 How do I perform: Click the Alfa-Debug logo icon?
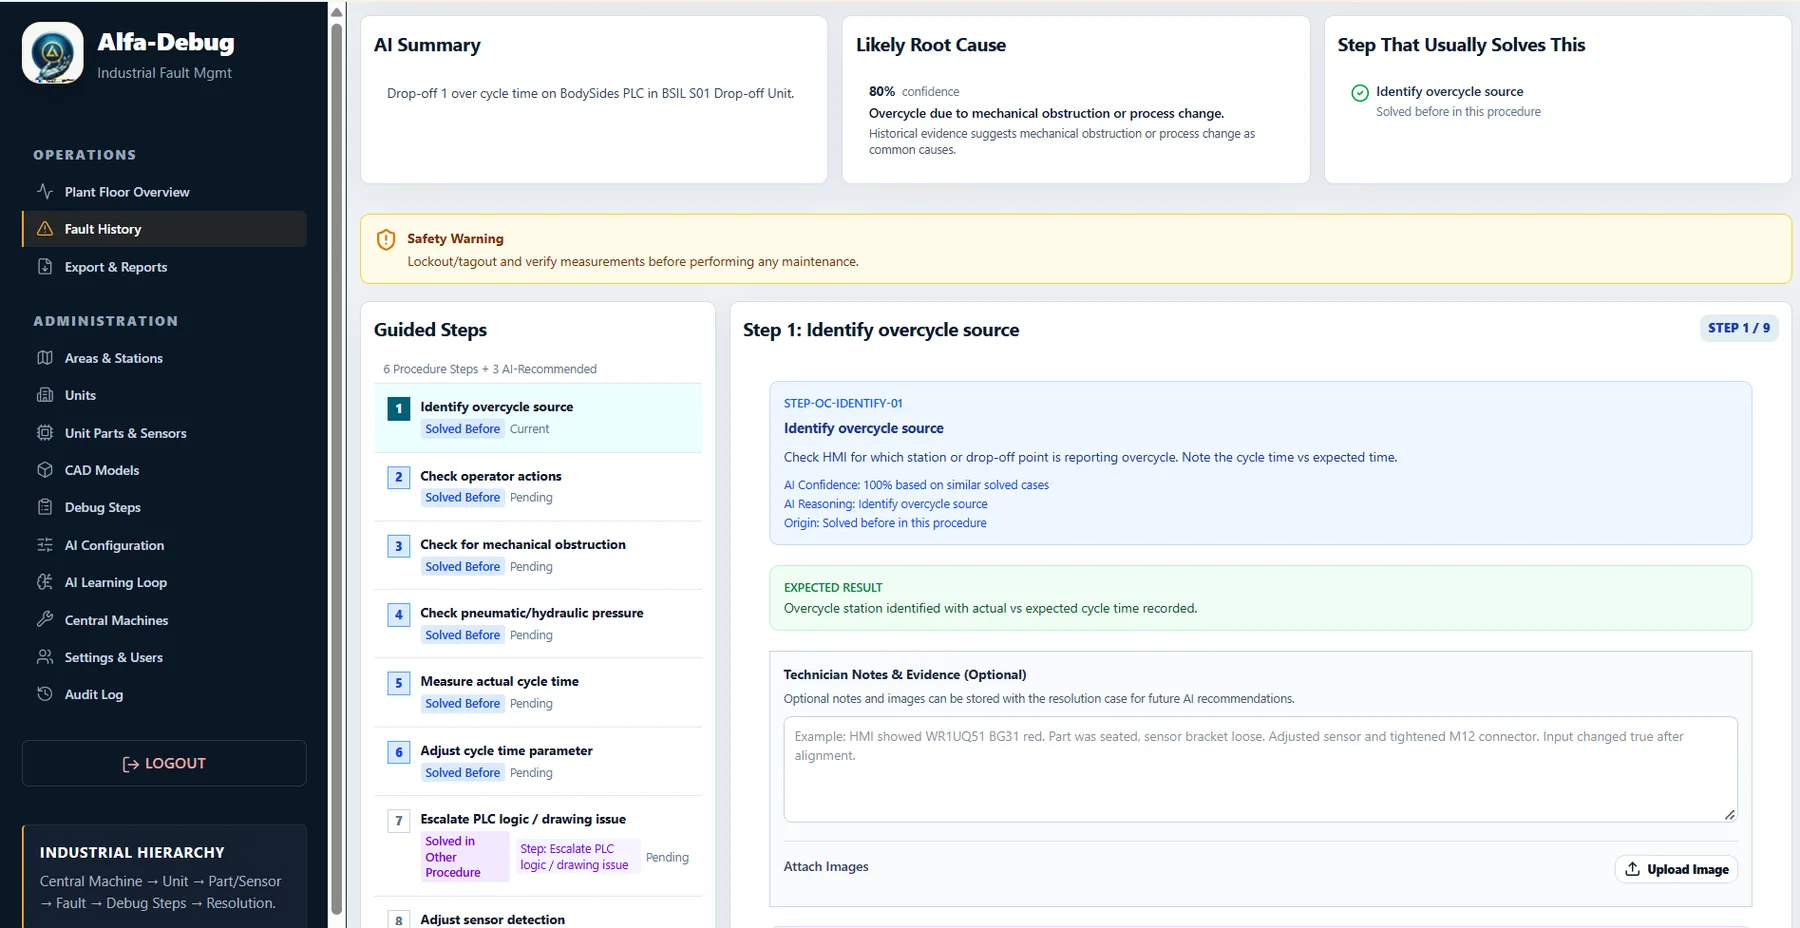click(53, 53)
